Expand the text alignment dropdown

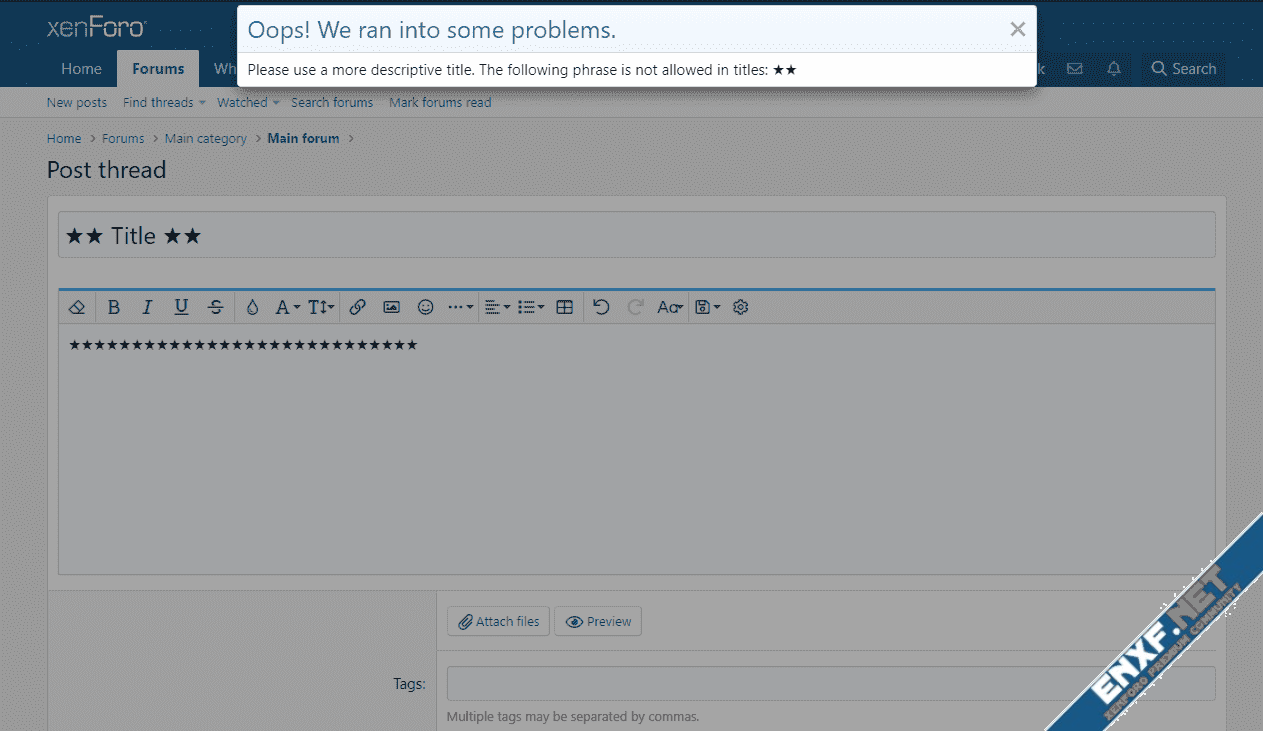tap(496, 308)
